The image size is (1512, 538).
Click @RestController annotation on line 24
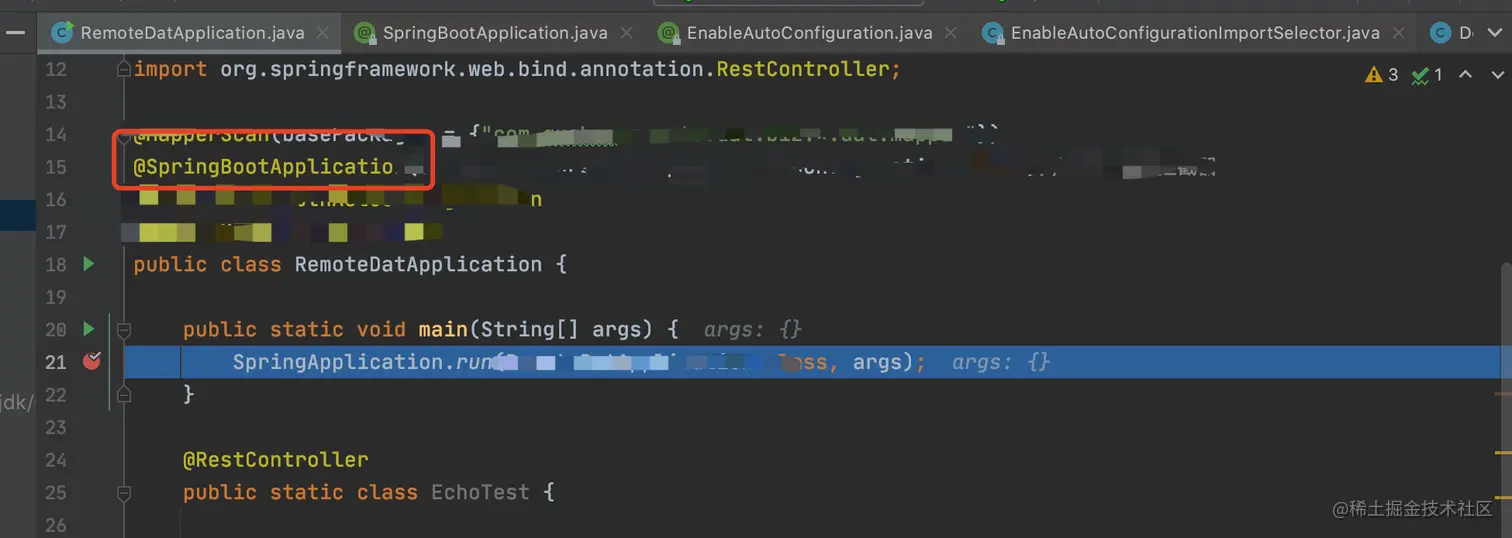(x=276, y=460)
